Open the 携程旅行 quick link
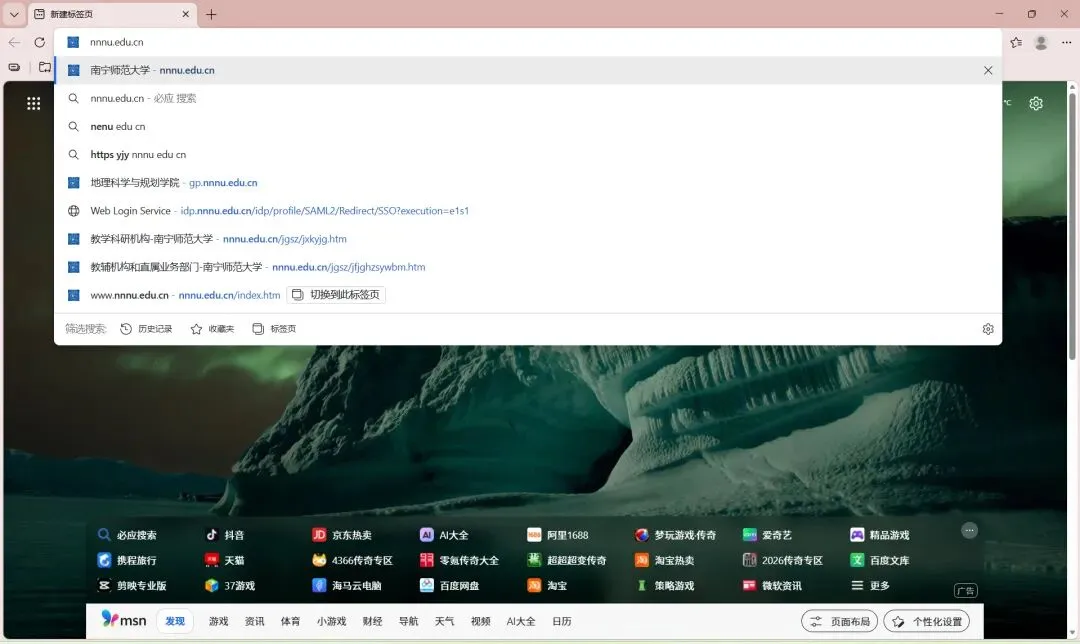The image size is (1080, 644). (127, 561)
